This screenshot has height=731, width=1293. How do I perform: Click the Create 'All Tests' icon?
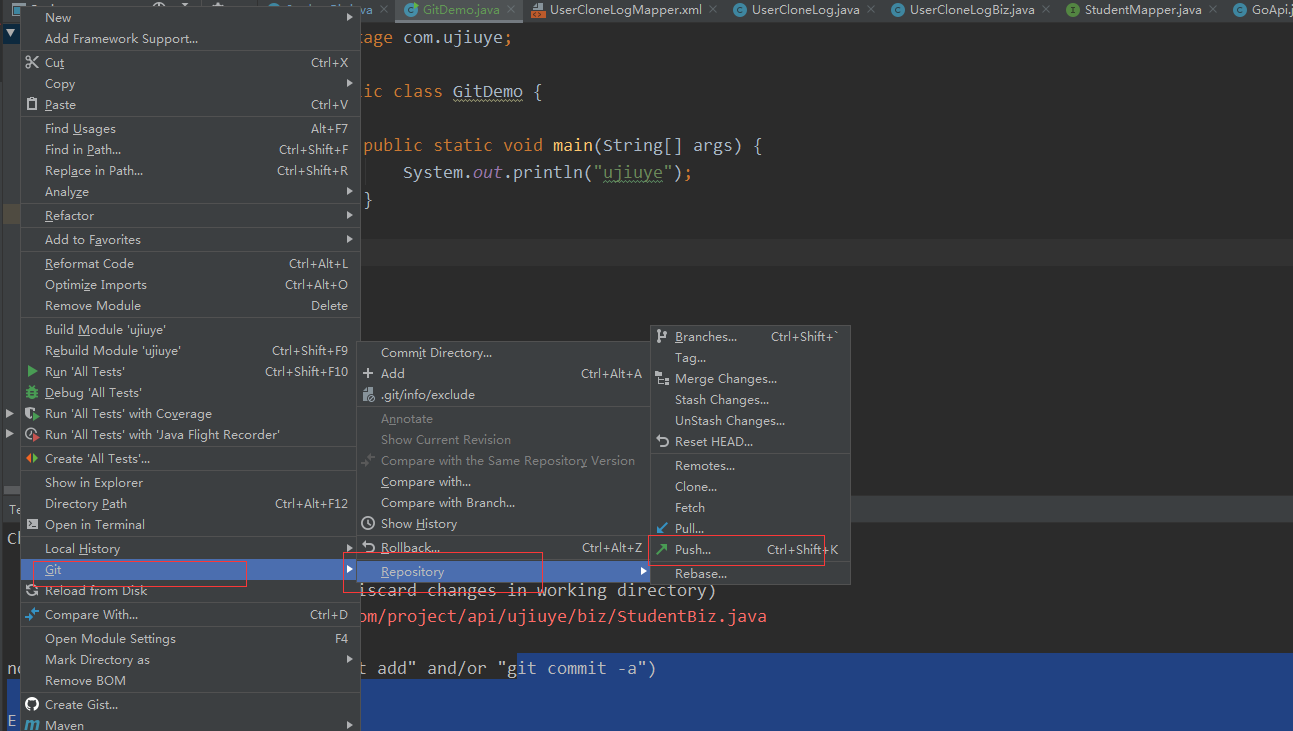(x=32, y=458)
